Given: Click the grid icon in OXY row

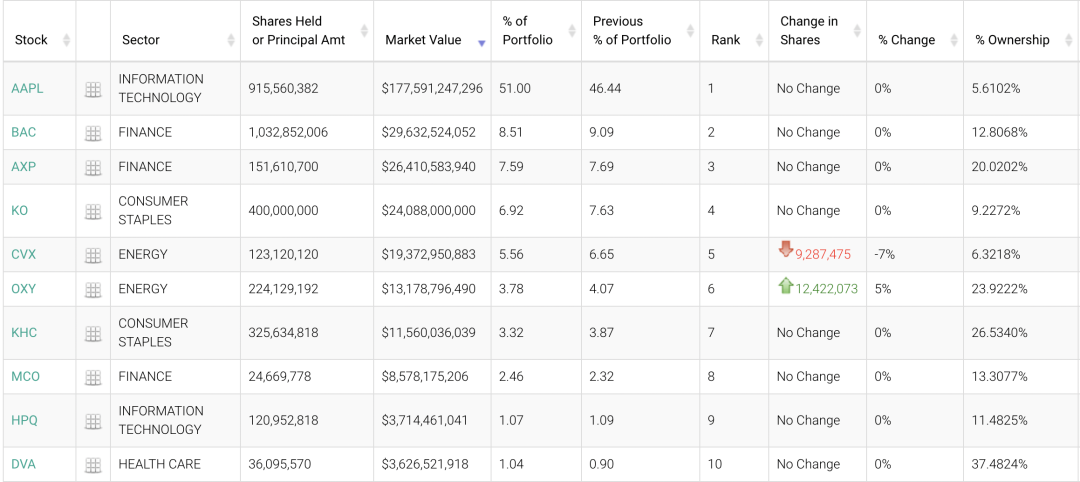Looking at the screenshot, I should [x=93, y=289].
